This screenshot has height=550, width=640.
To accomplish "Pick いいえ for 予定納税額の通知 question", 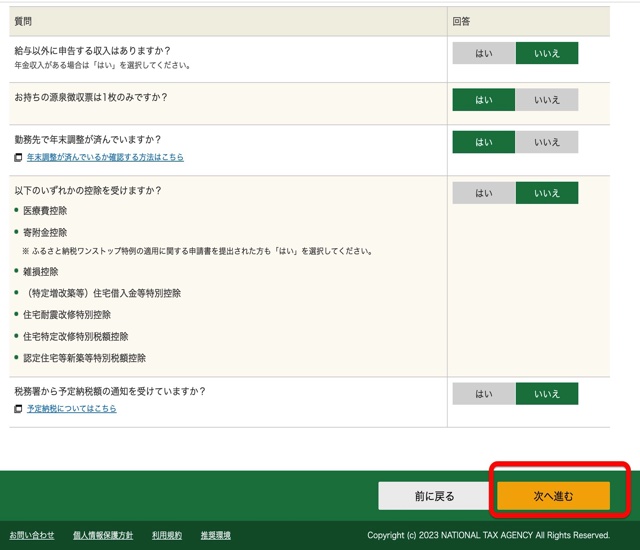I will pyautogui.click(x=547, y=394).
